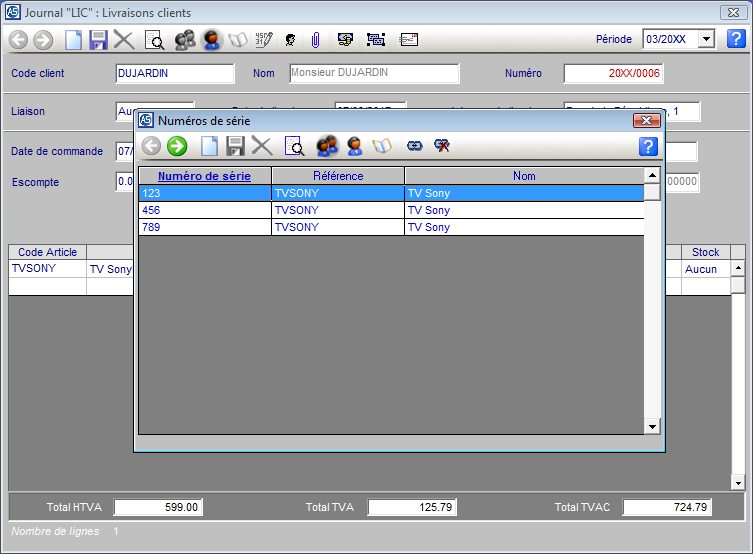Viewport: 753px width, 554px height.
Task: Click the unlink icon with red cross
Action: pyautogui.click(x=441, y=147)
